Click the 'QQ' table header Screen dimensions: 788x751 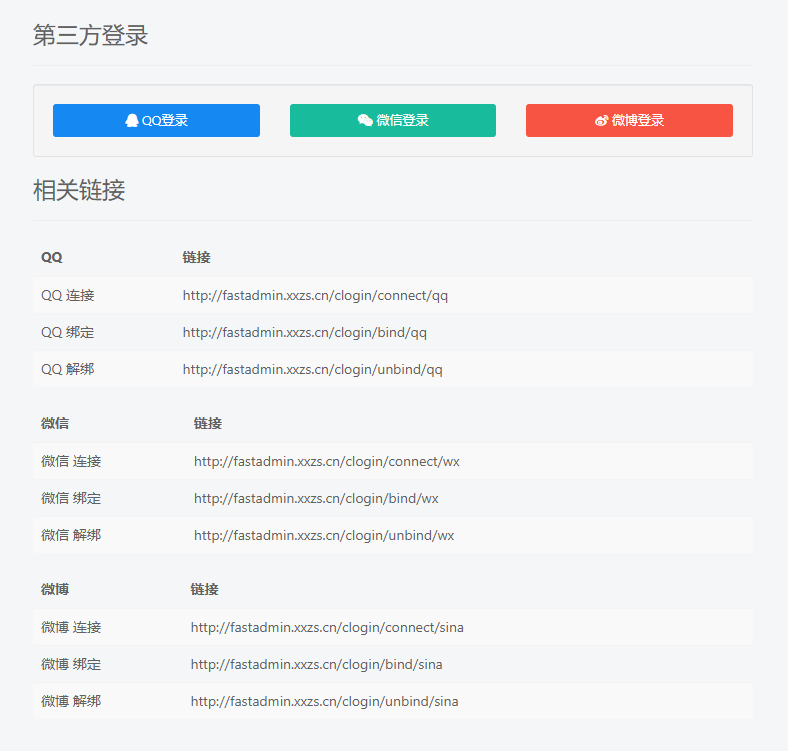pyautogui.click(x=52, y=257)
